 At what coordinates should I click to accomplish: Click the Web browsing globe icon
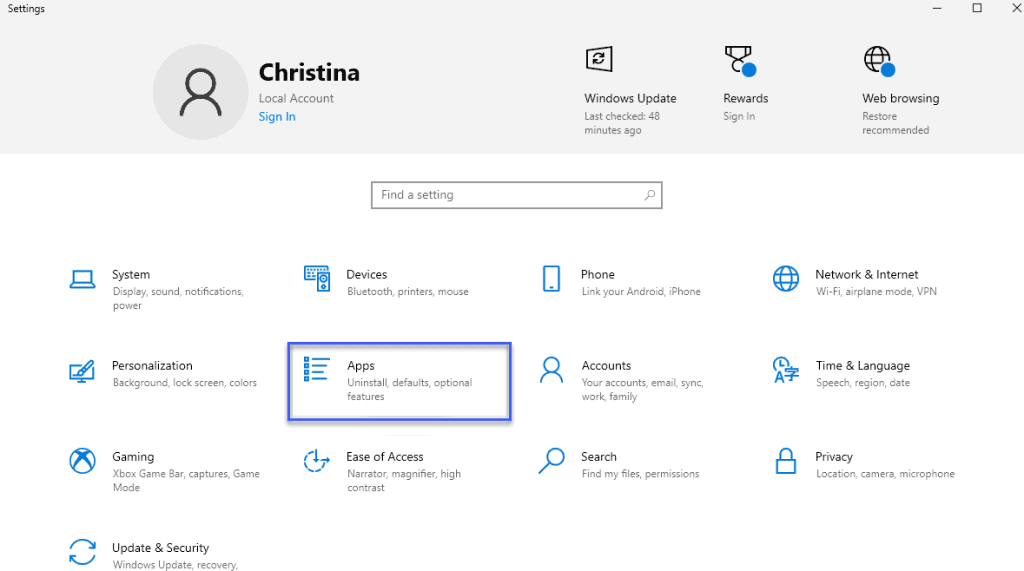coord(879,61)
